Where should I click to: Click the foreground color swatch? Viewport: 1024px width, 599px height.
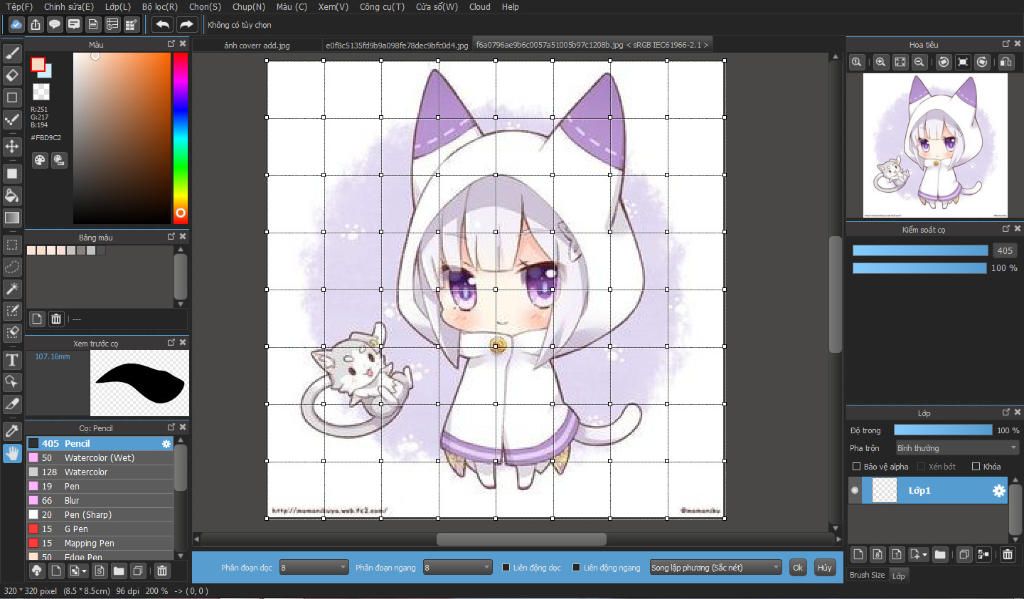click(38, 64)
